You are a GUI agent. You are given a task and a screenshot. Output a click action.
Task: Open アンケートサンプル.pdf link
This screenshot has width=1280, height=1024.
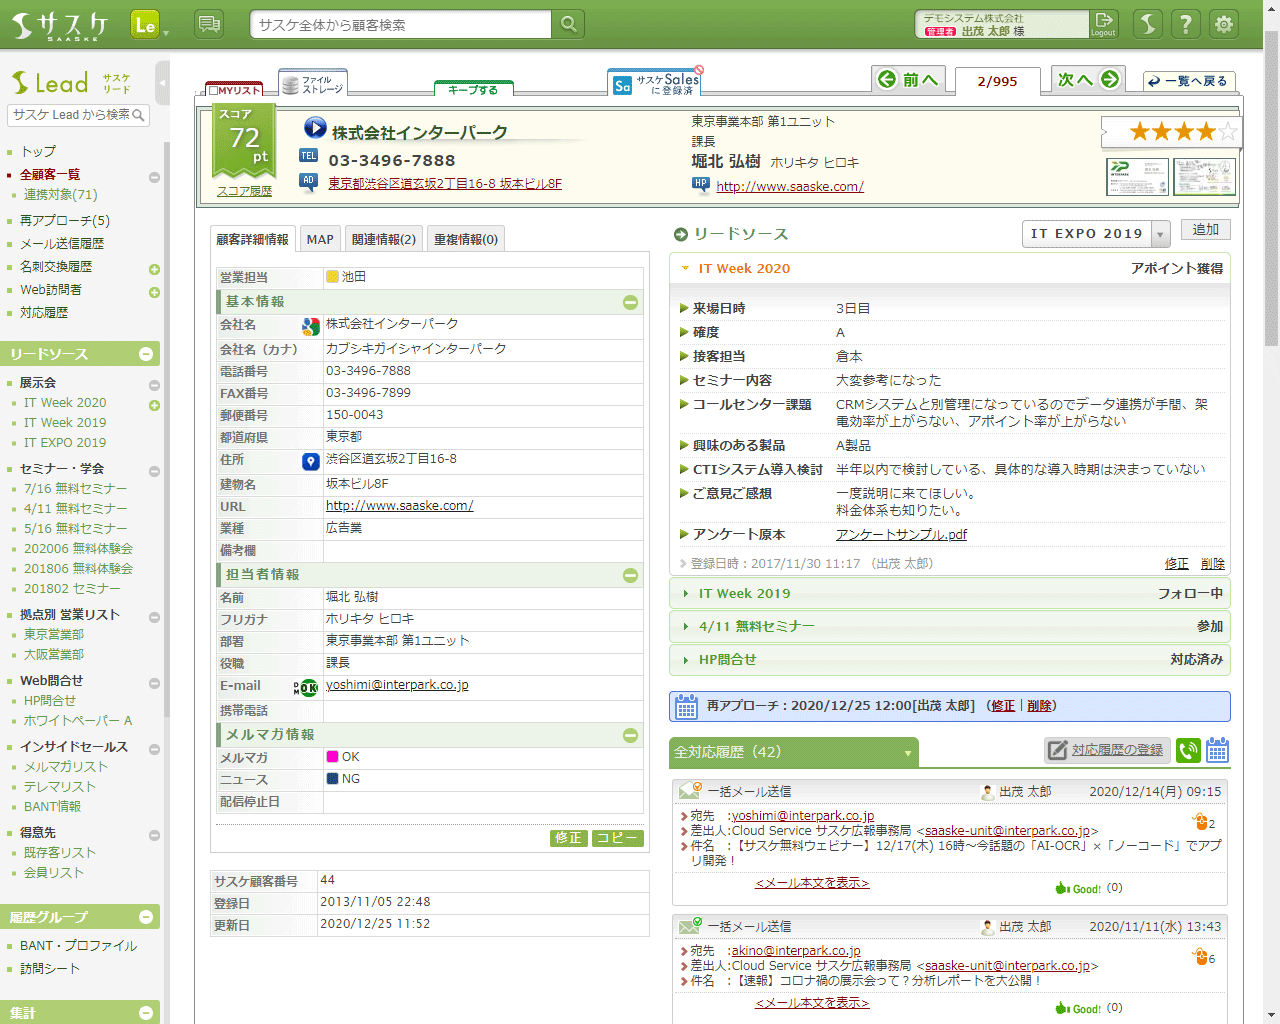(x=901, y=535)
